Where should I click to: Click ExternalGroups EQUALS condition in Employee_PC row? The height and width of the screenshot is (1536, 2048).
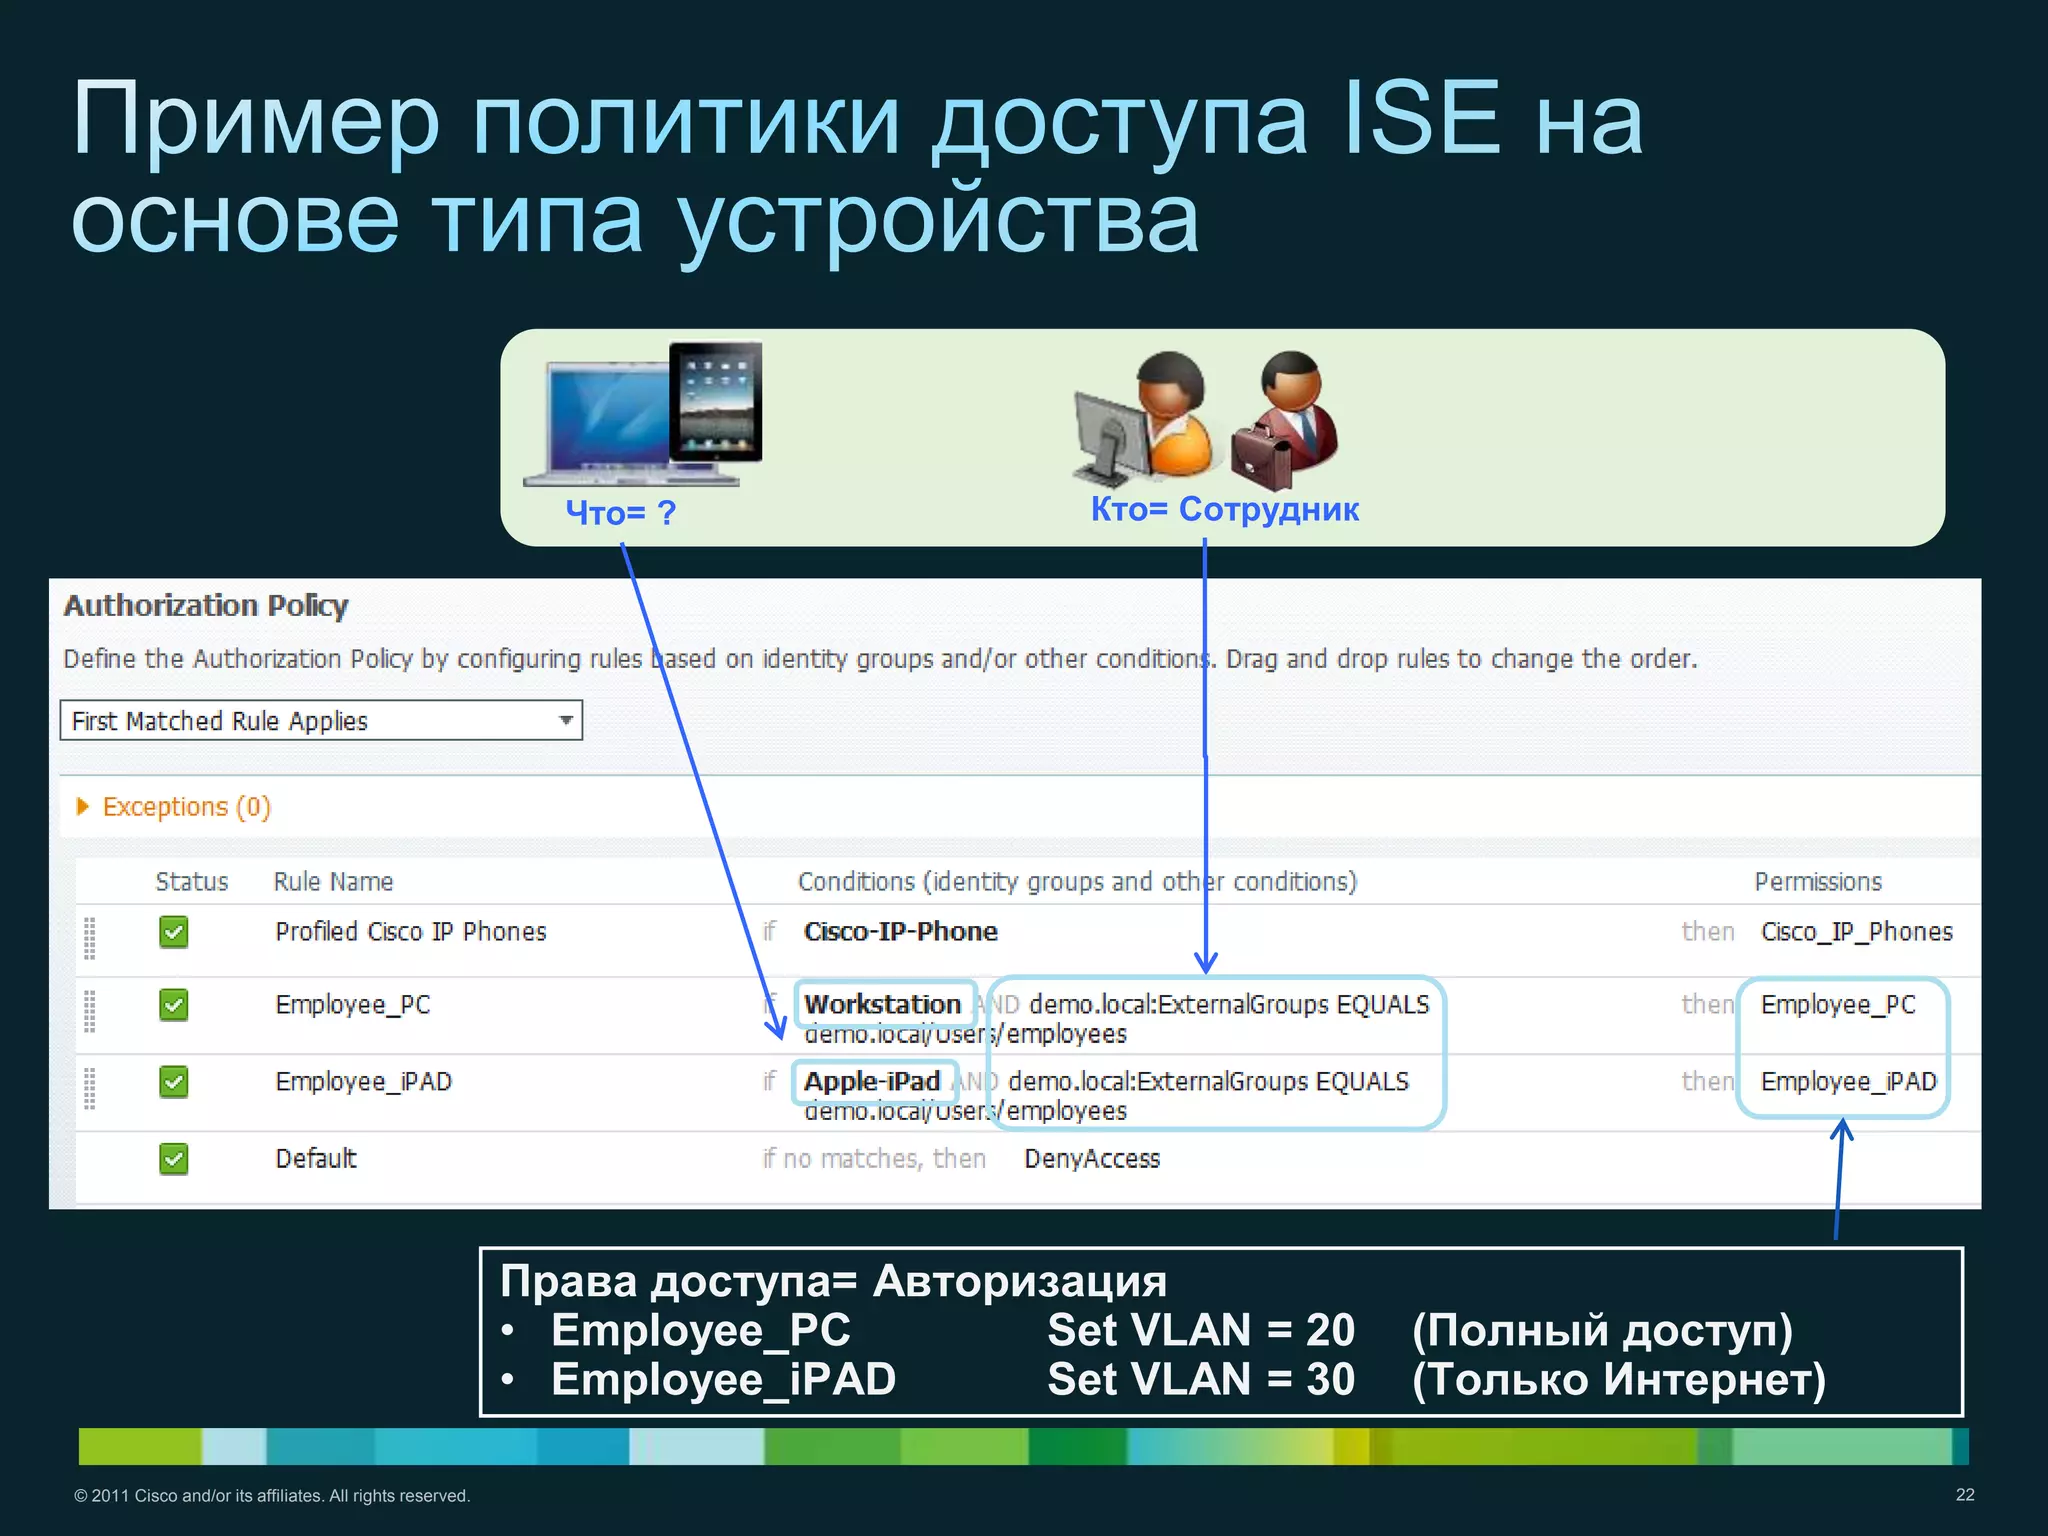click(1230, 1005)
